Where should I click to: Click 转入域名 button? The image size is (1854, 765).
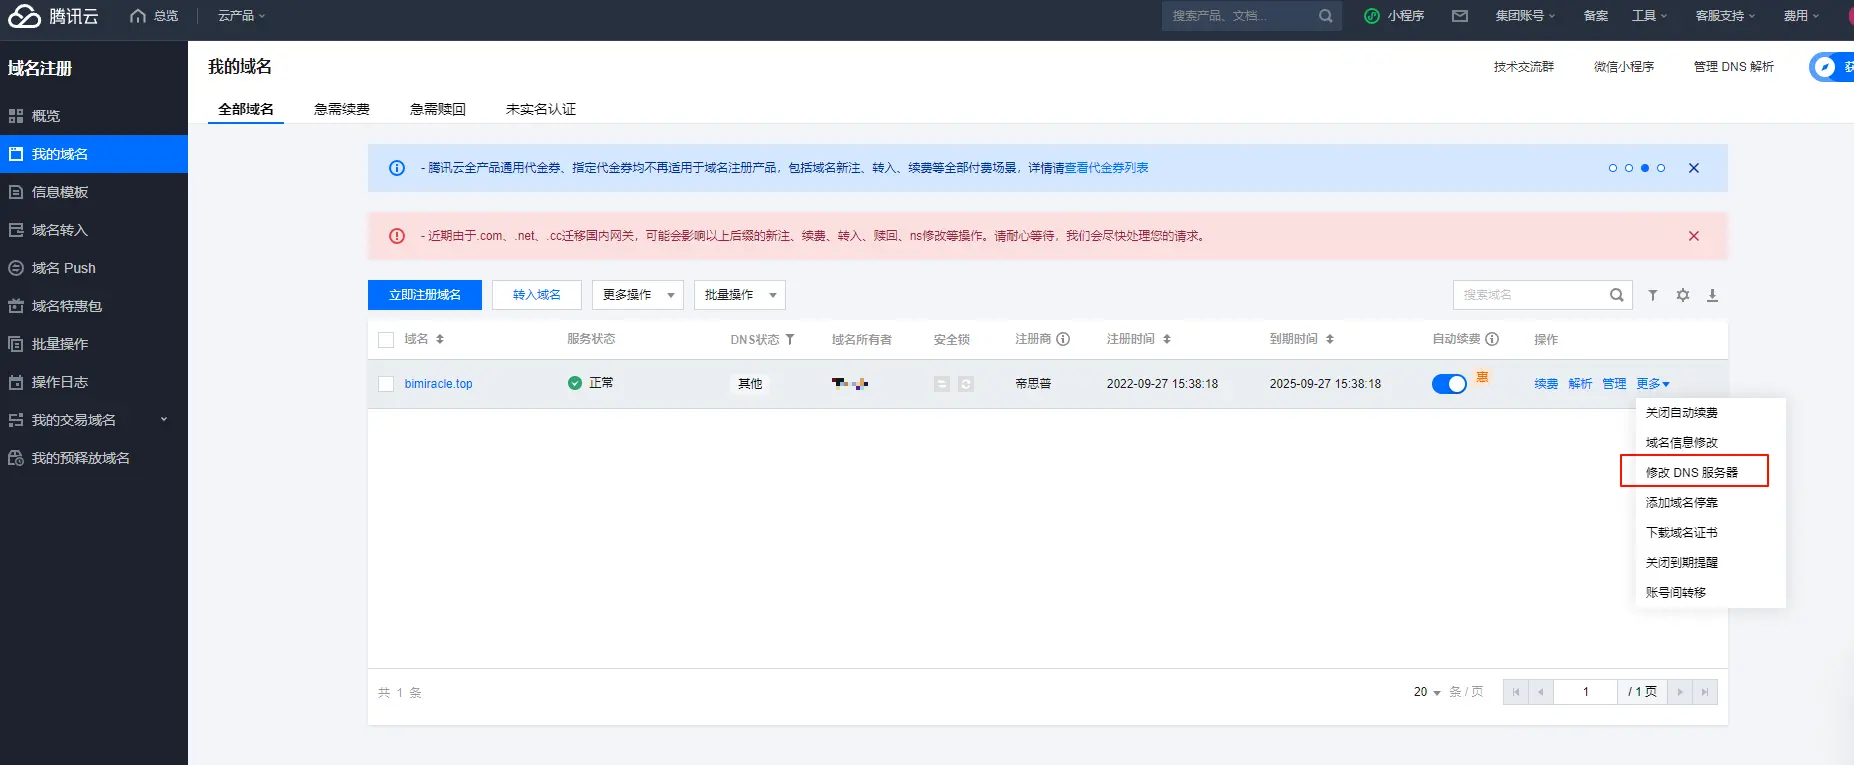537,295
